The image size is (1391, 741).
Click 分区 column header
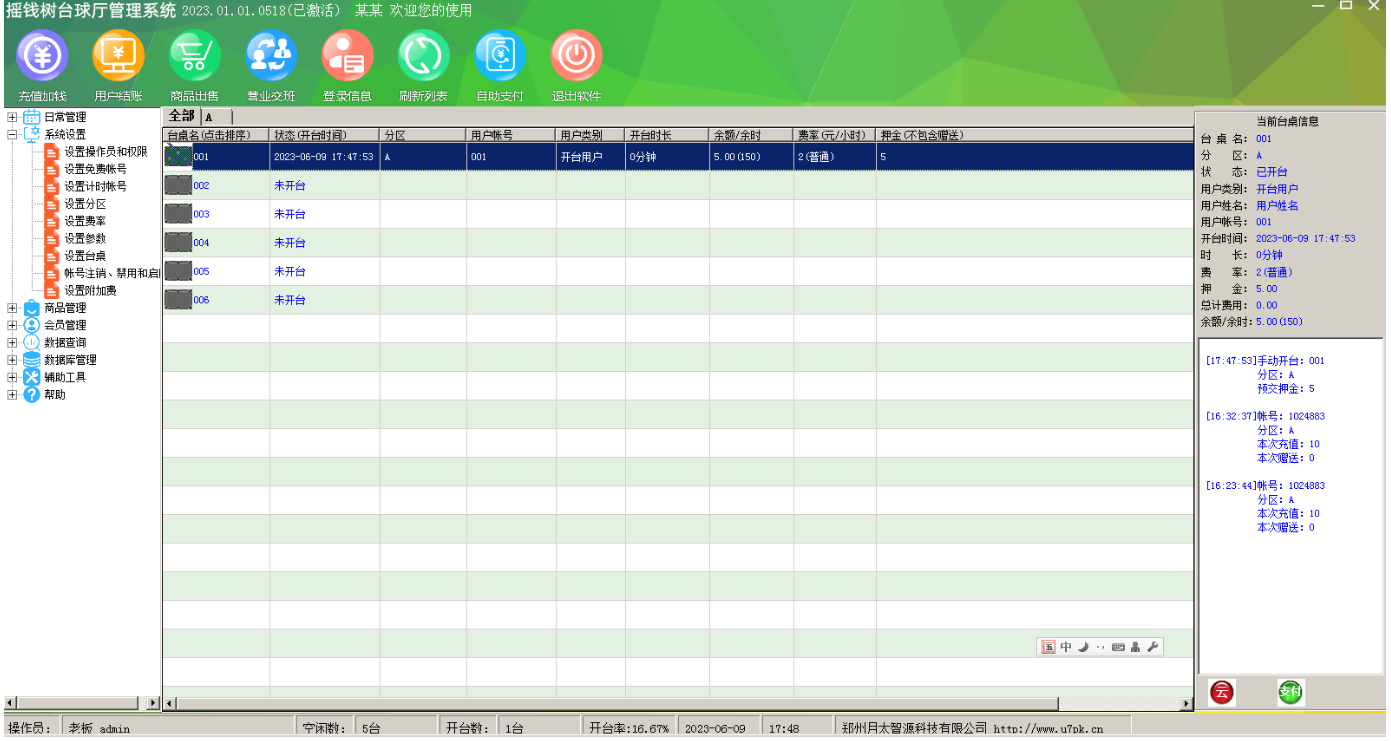pyautogui.click(x=423, y=135)
